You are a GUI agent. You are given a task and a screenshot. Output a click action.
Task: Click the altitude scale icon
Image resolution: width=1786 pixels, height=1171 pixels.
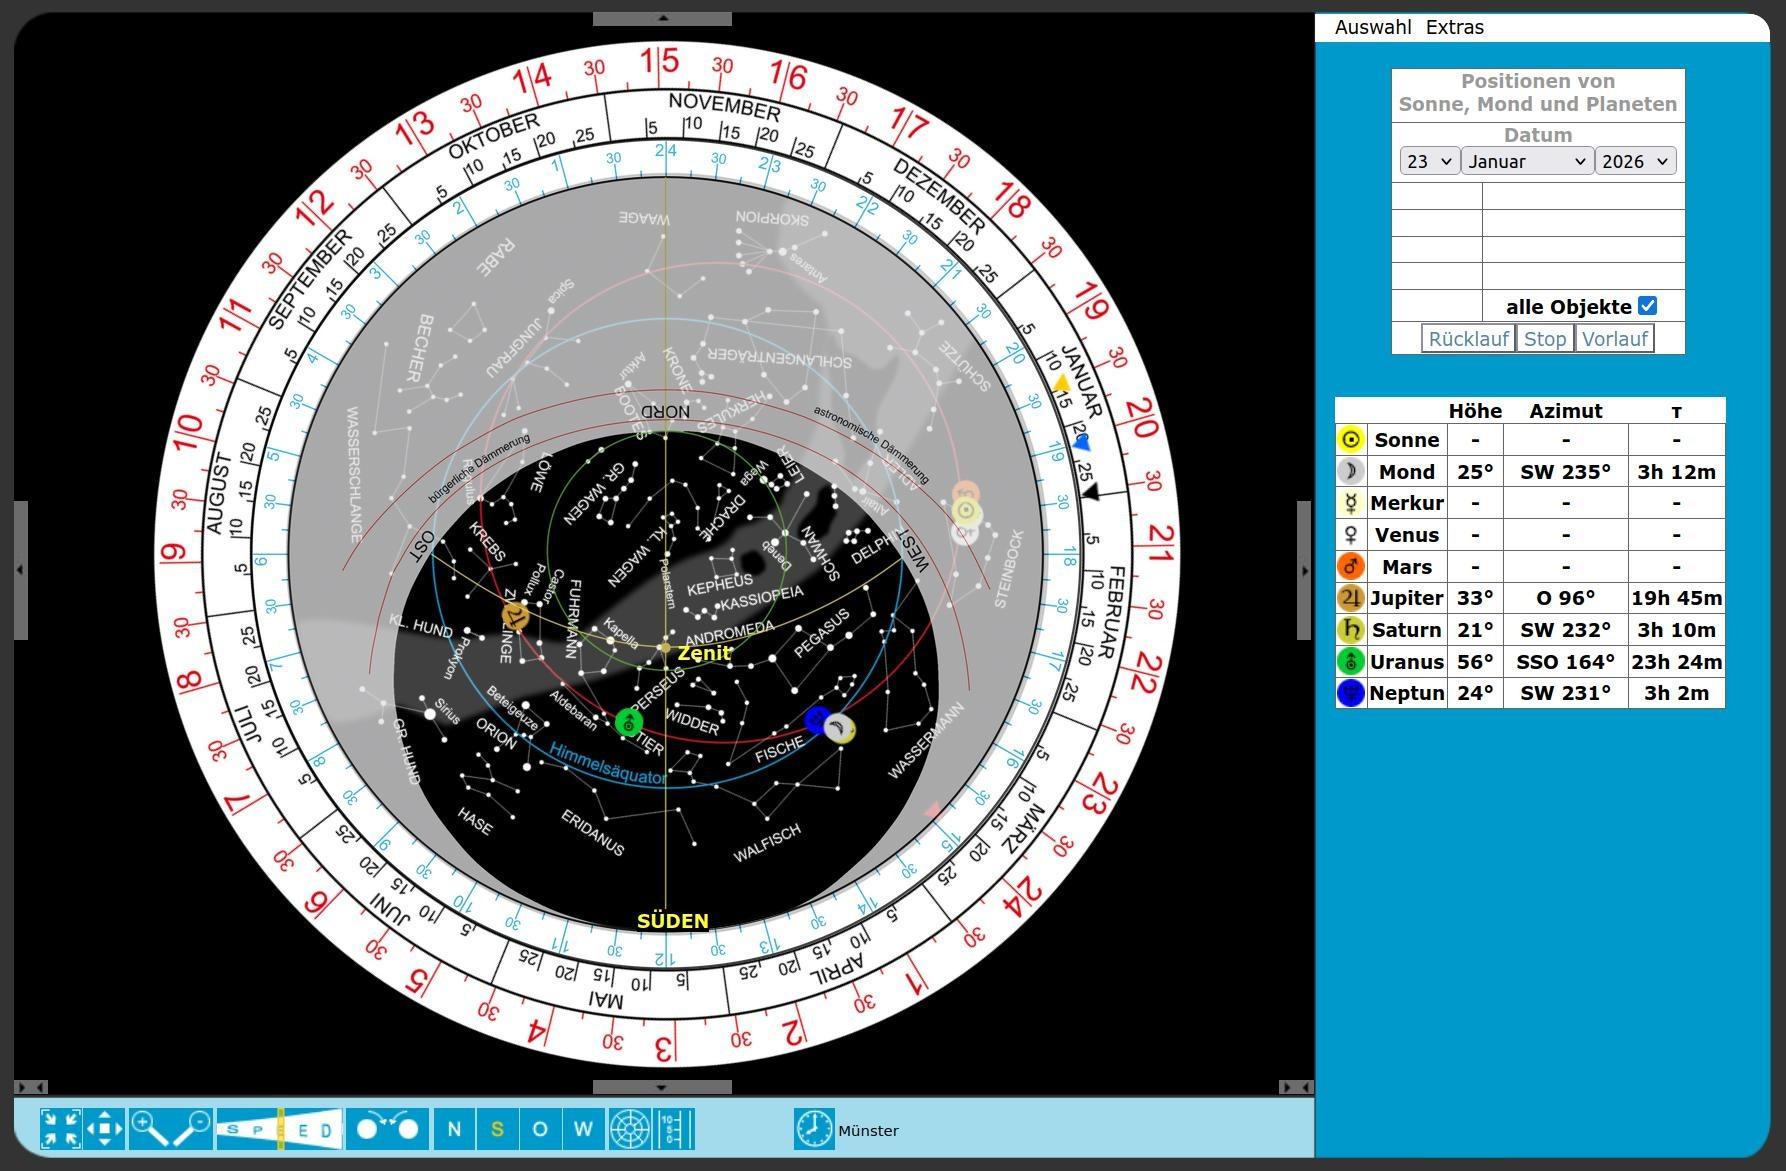pyautogui.click(x=674, y=1129)
